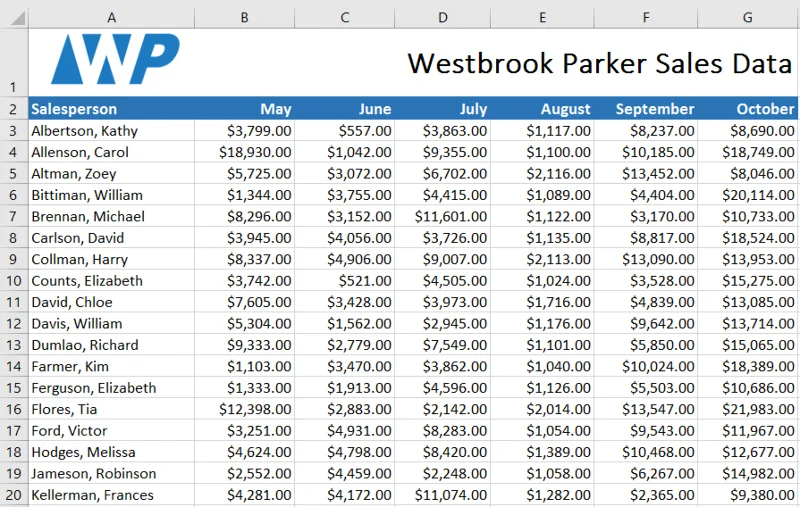Select cell containing Ferguson, Elizabeth
The height and width of the screenshot is (507, 800).
[111, 388]
